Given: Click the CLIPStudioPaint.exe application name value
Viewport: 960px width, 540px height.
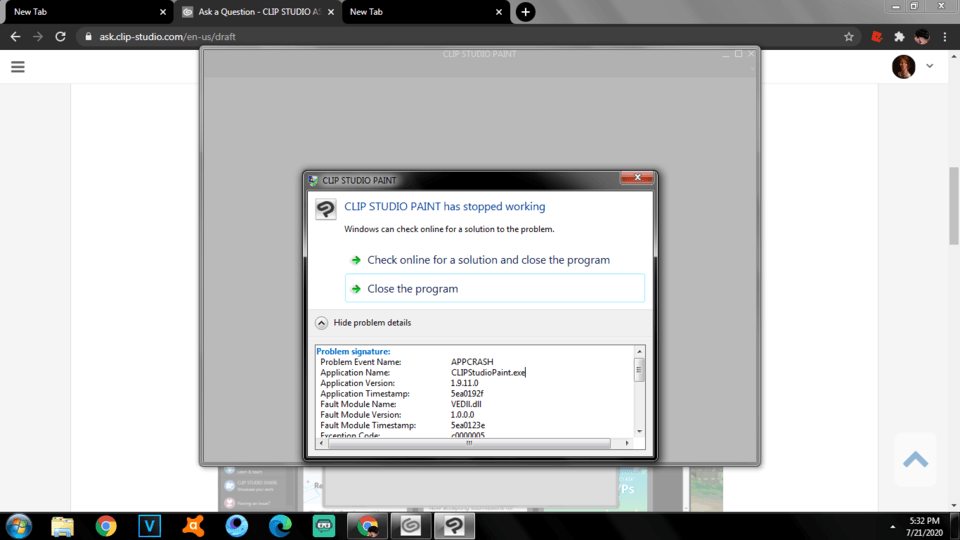Looking at the screenshot, I should (x=488, y=372).
